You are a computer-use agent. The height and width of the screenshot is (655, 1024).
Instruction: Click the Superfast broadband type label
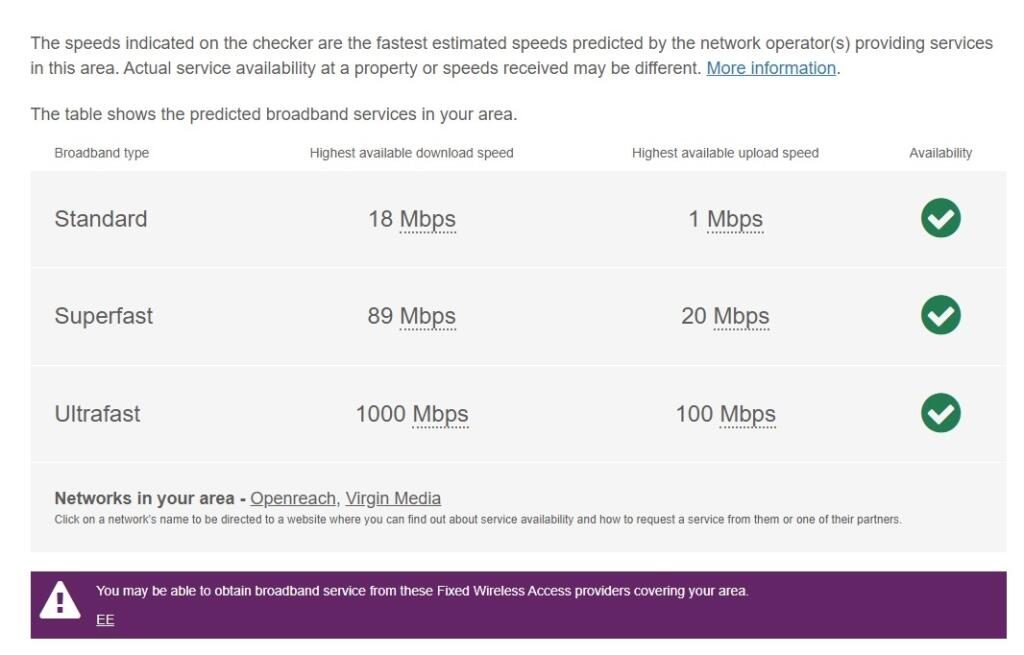click(104, 316)
